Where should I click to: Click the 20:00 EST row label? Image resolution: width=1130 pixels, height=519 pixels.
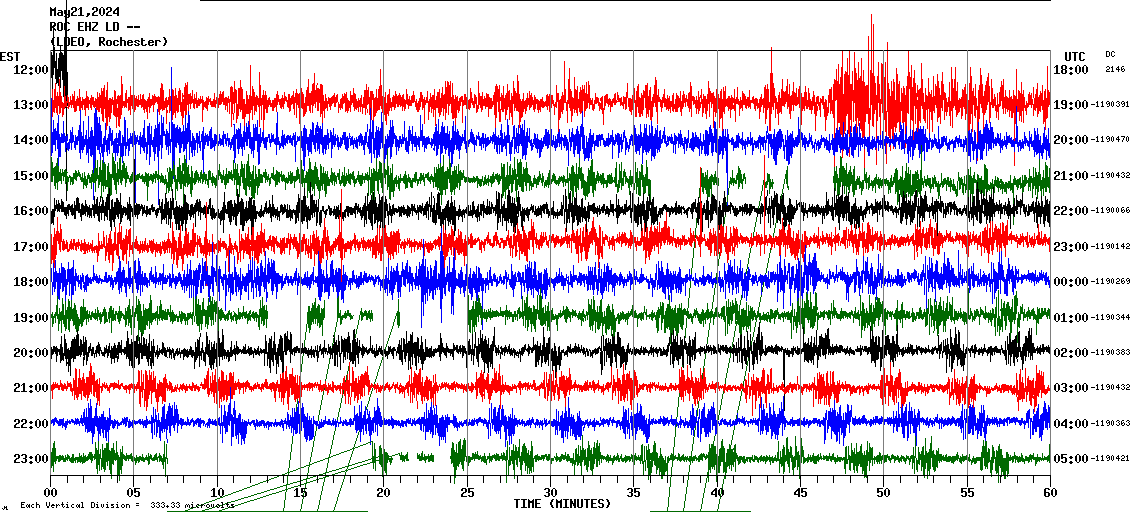[x=31, y=353]
